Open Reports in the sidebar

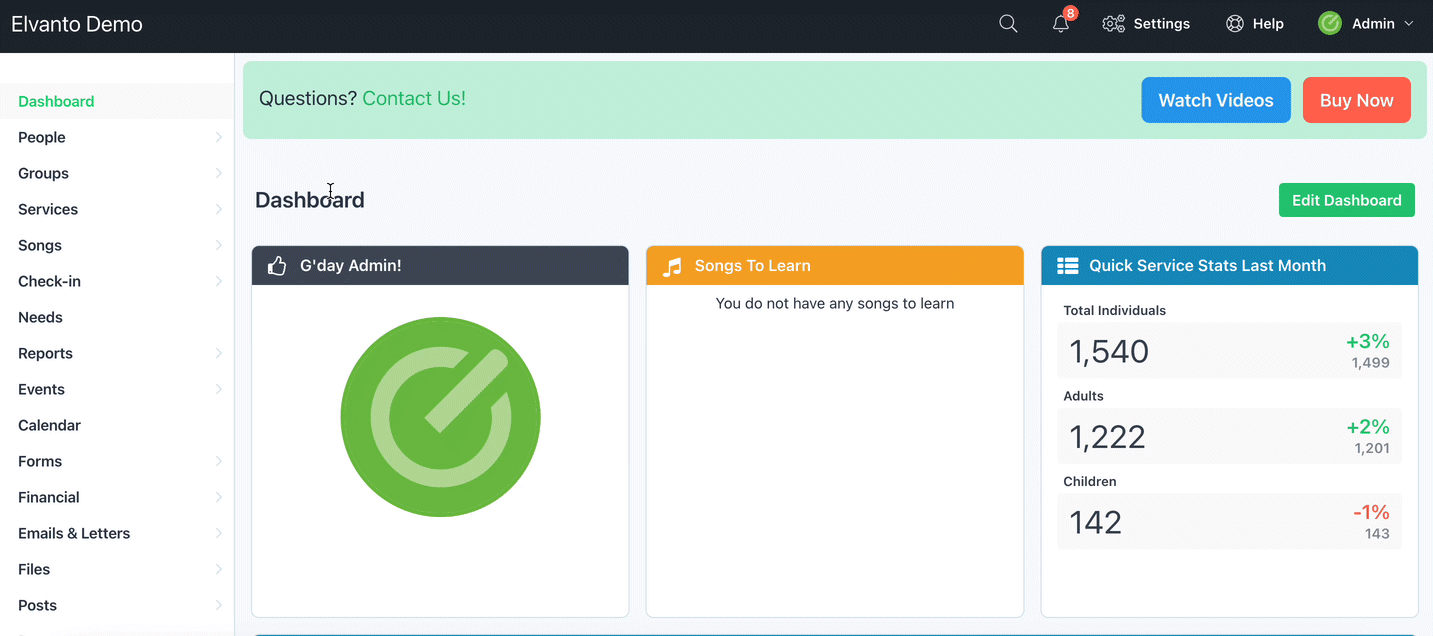[117, 353]
